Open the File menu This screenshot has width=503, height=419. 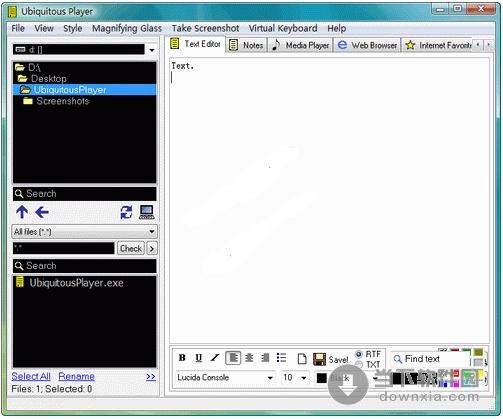click(x=18, y=28)
